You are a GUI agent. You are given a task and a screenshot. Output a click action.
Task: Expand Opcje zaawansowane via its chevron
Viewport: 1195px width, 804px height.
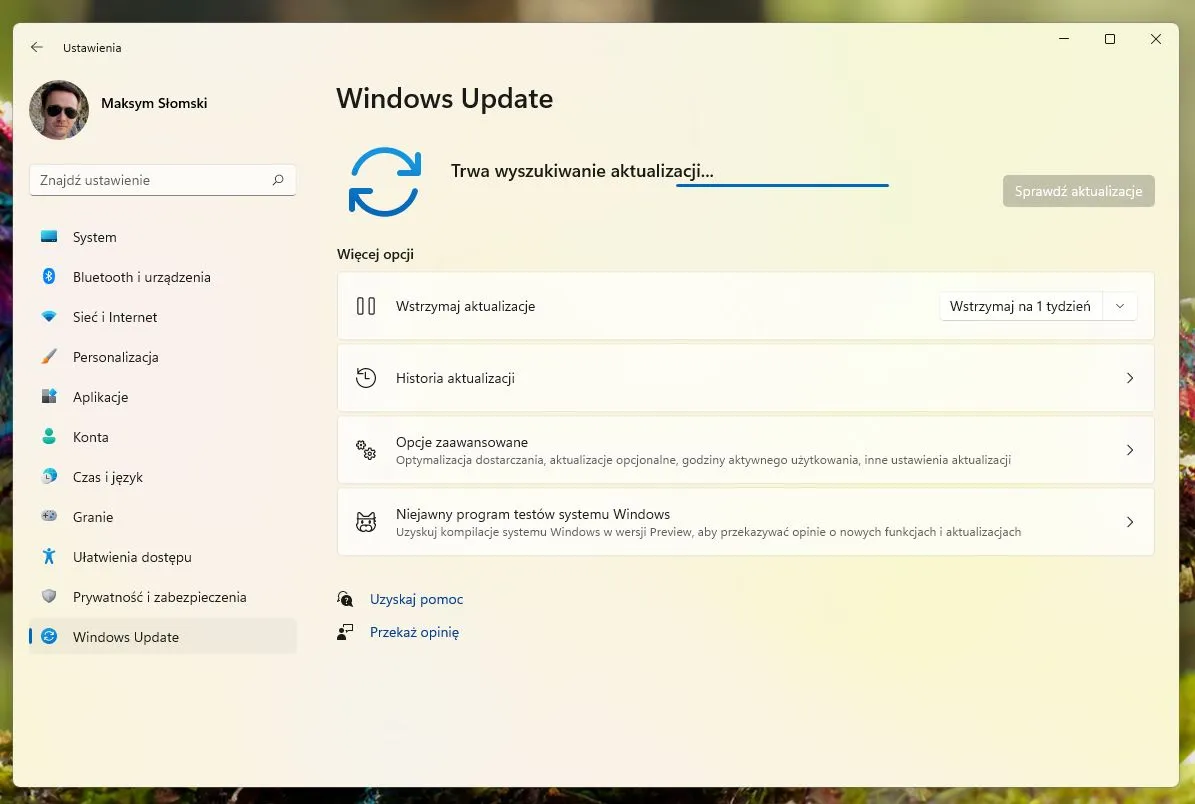click(x=1130, y=450)
